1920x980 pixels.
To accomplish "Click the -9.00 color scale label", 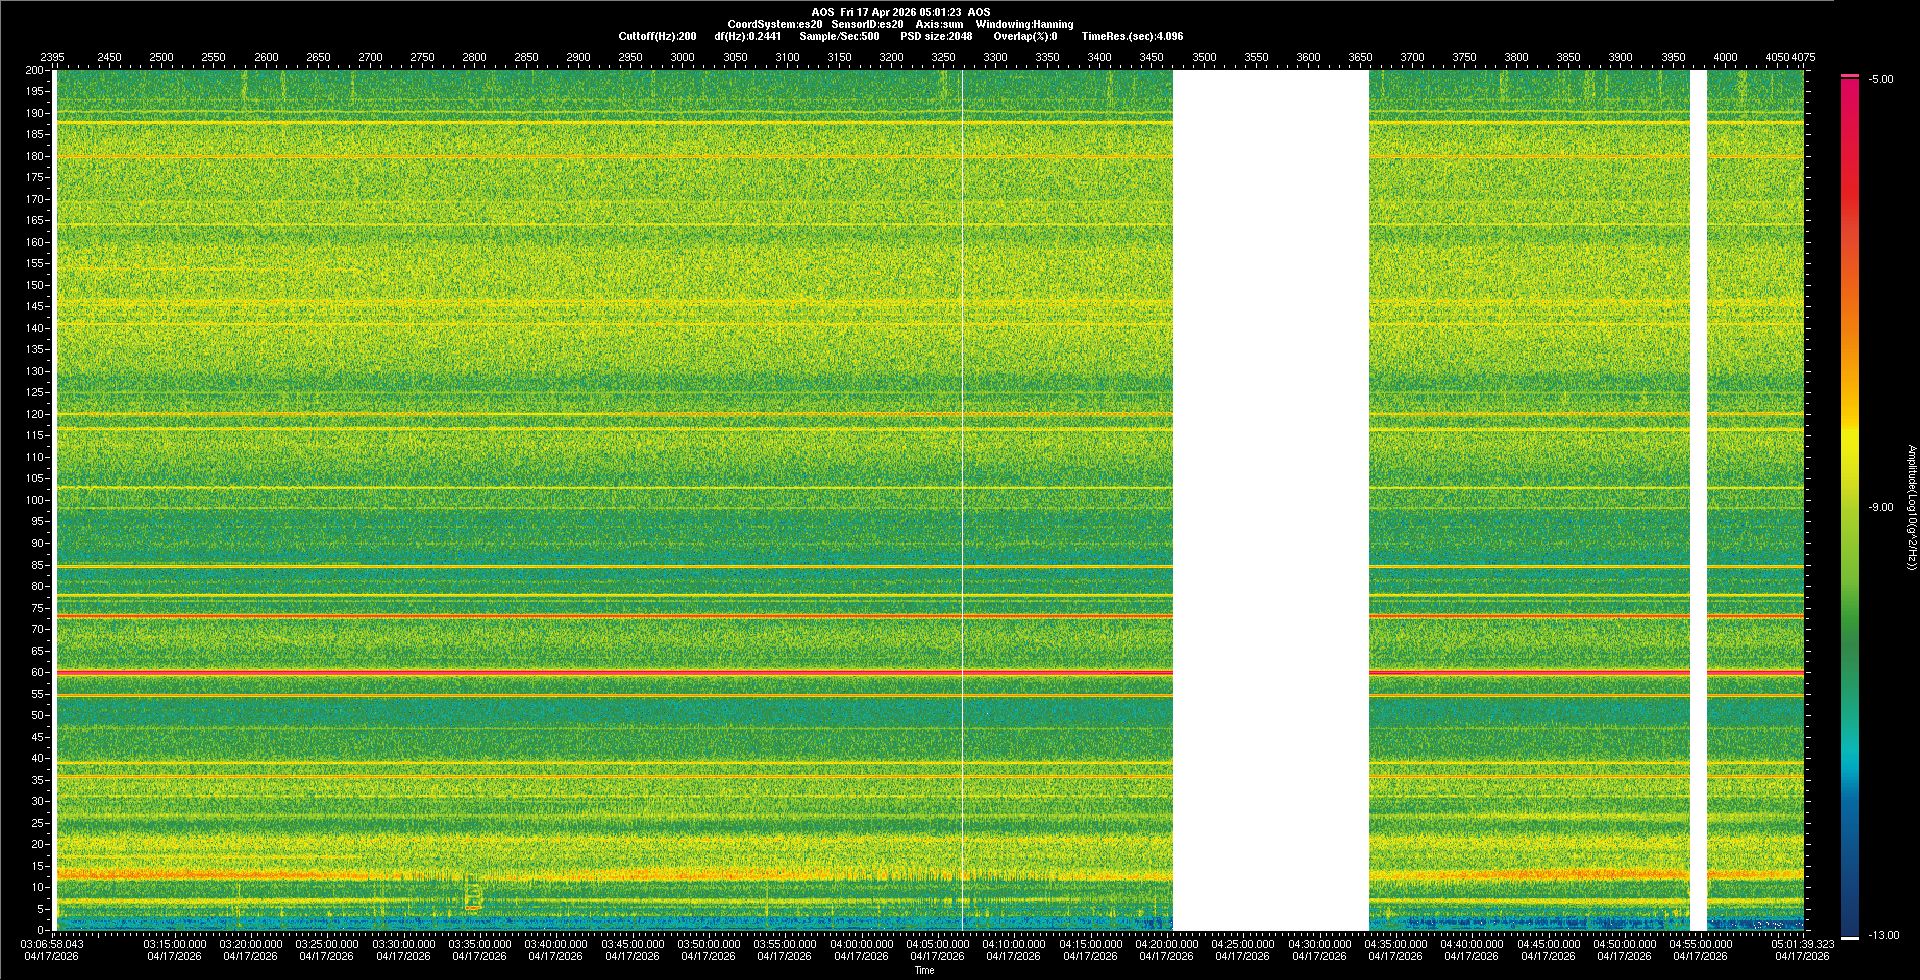I will [1880, 507].
